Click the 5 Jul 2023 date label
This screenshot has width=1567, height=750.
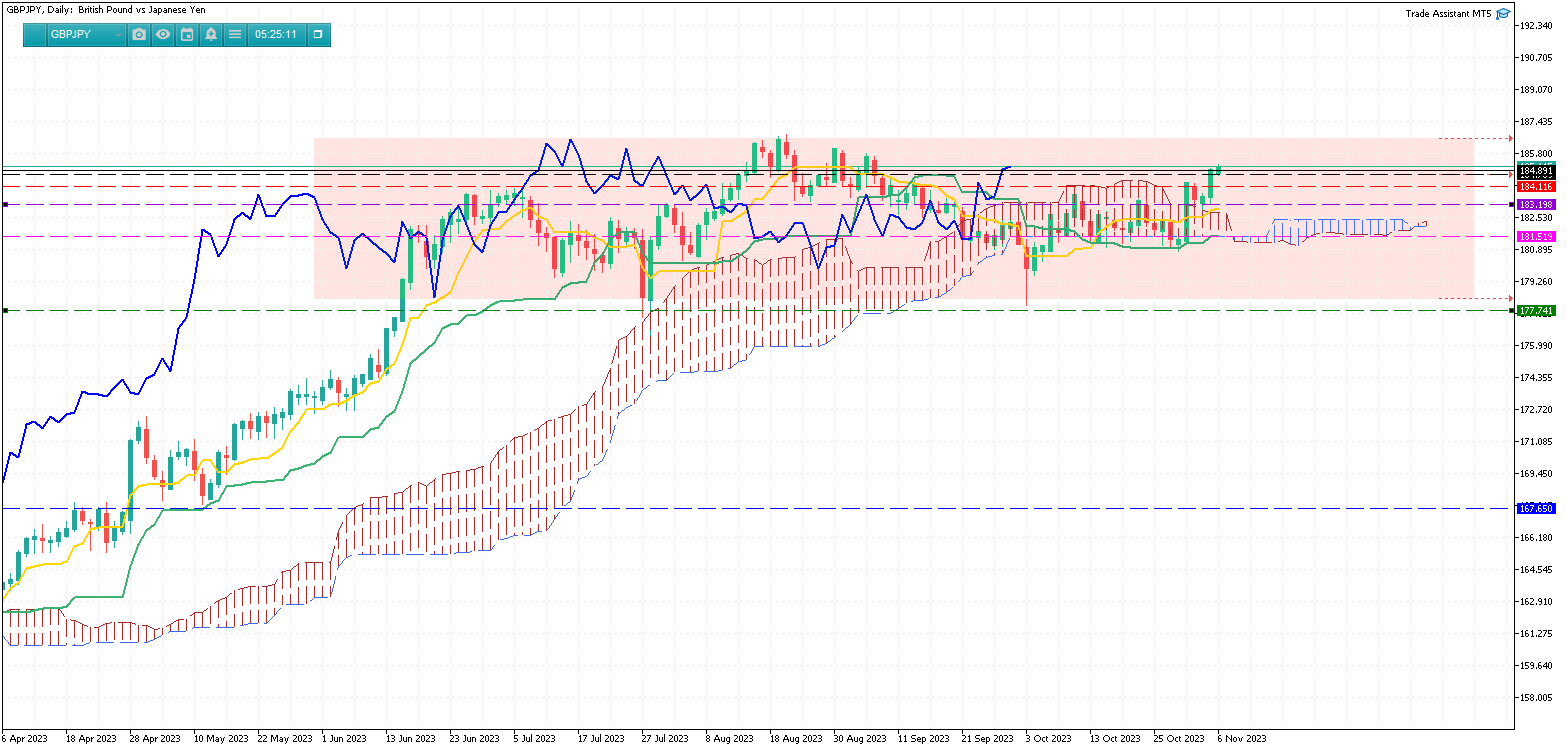[x=535, y=739]
